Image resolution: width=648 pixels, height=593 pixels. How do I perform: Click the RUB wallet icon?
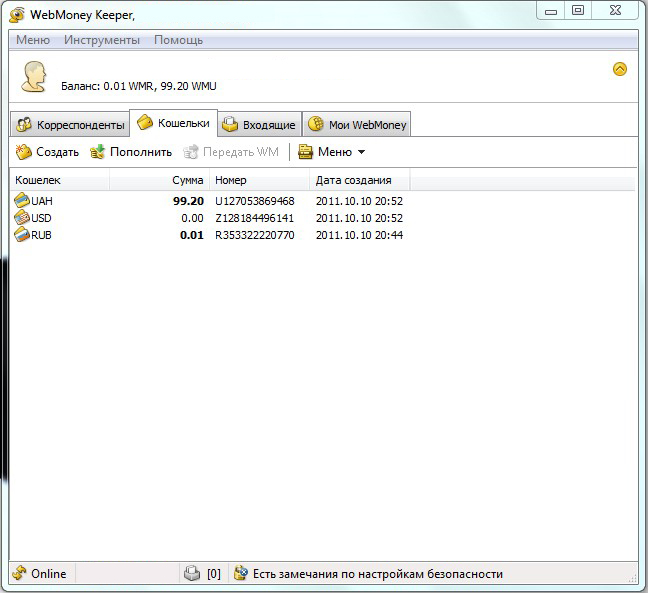[22, 234]
